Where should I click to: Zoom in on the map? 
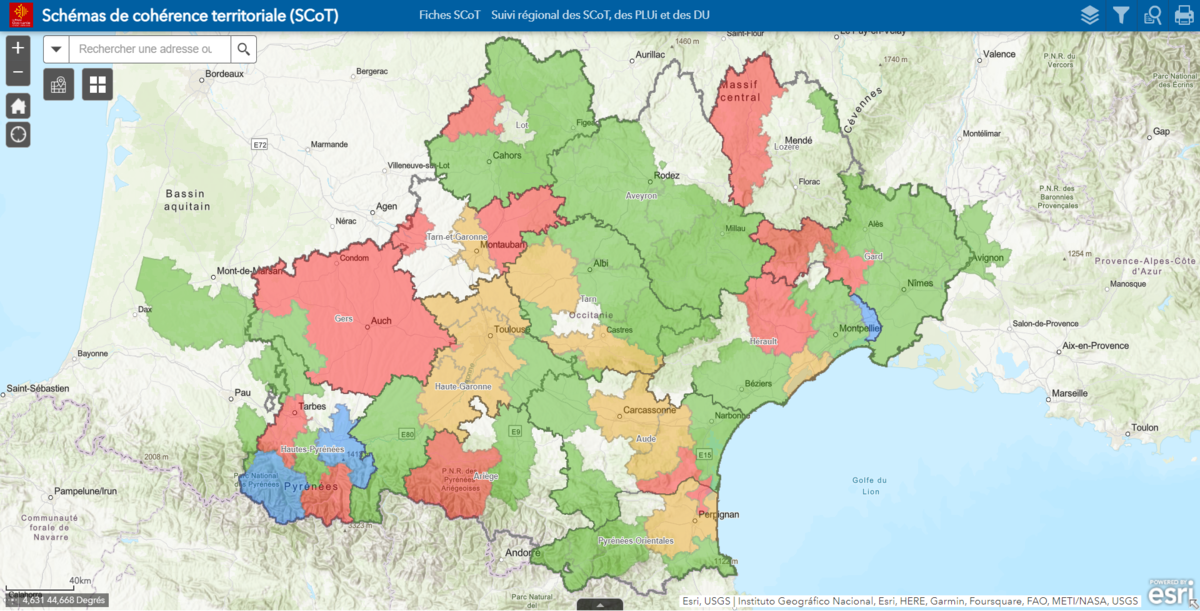pyautogui.click(x=18, y=48)
